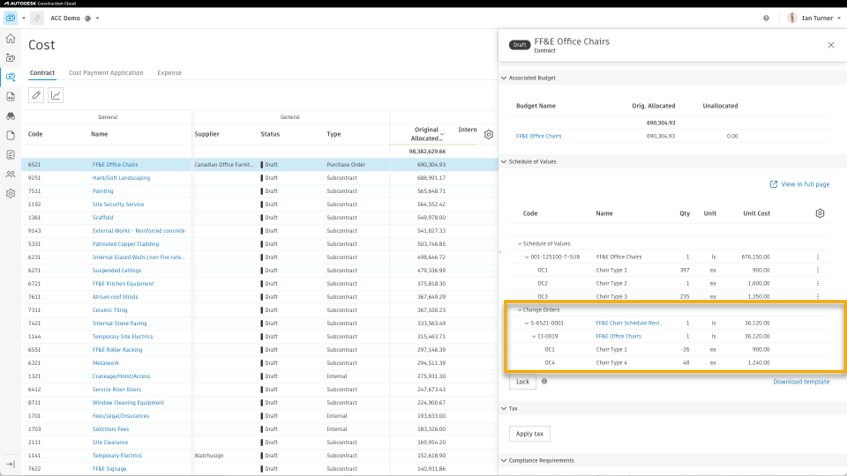The image size is (847, 476).
Task: Open the Hard/Soft Landscaping contract
Action: point(121,178)
